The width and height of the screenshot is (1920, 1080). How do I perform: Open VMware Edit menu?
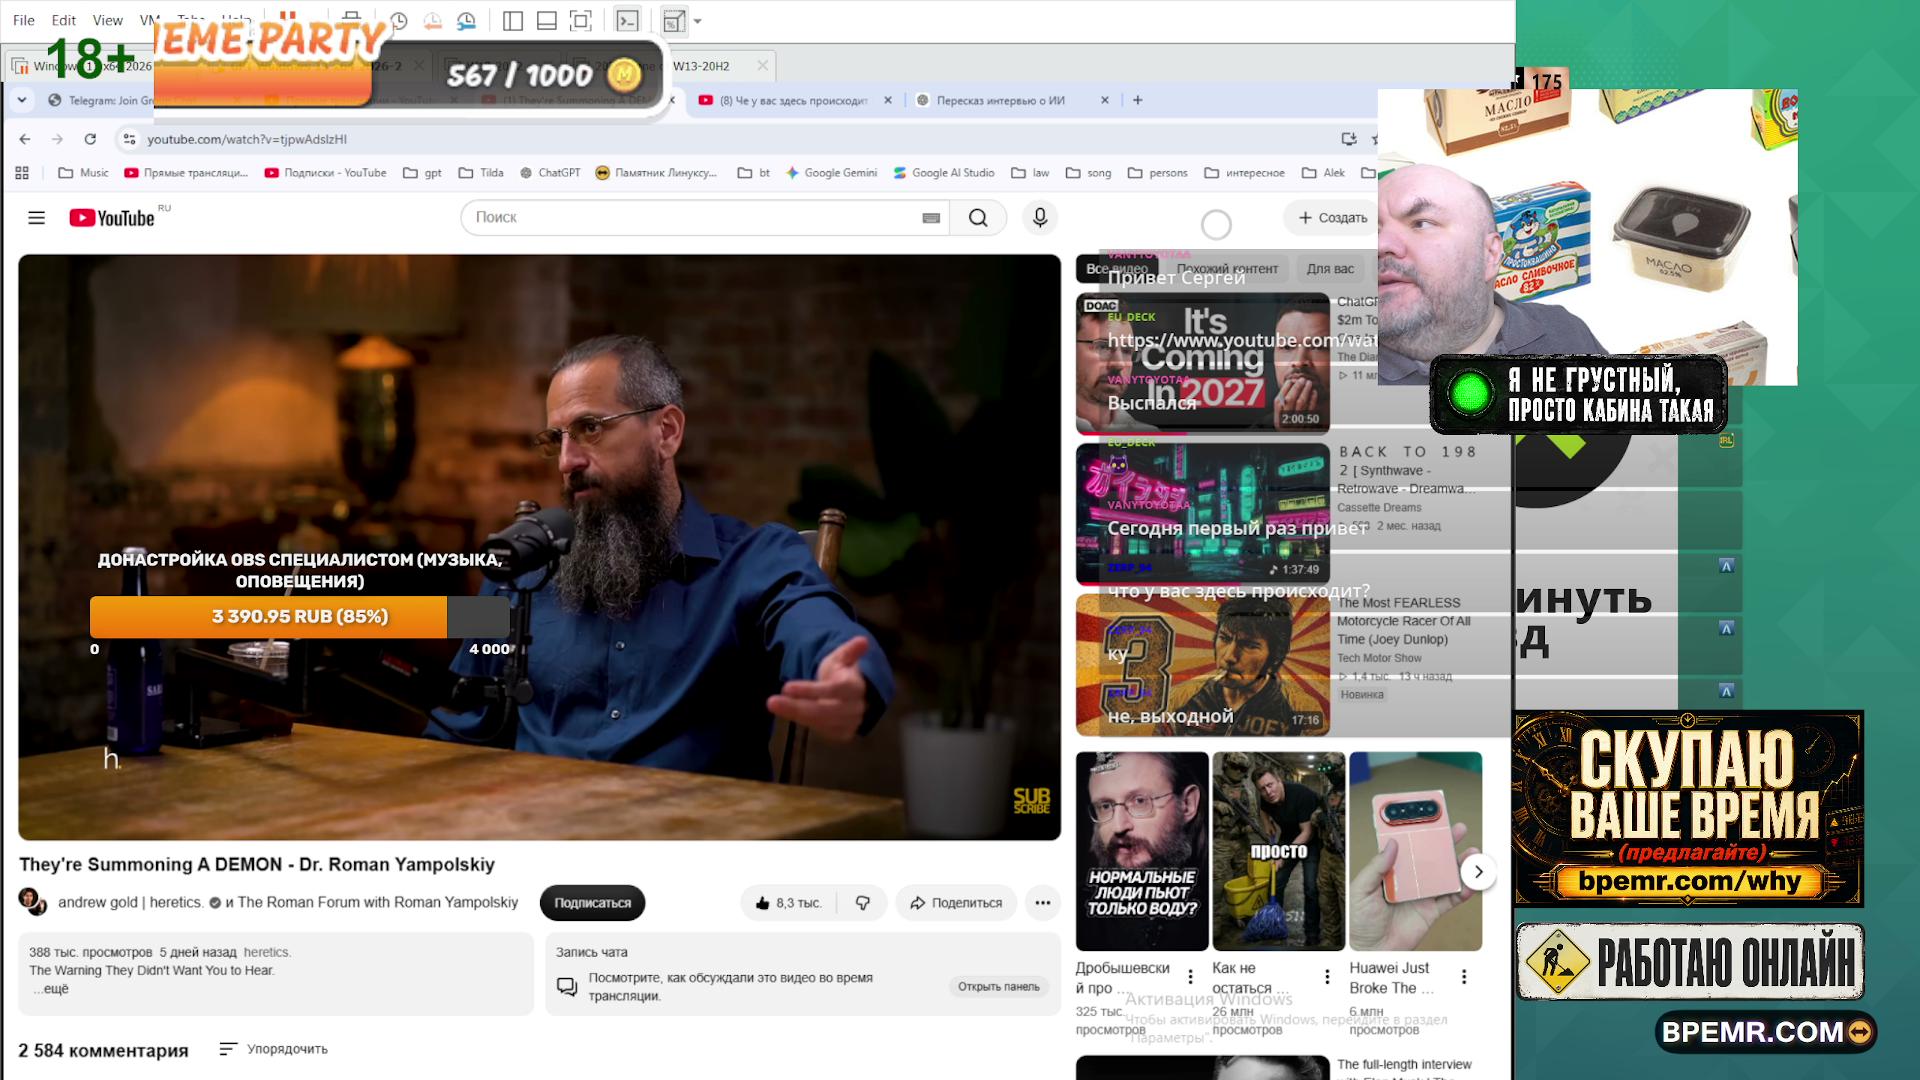(64, 20)
